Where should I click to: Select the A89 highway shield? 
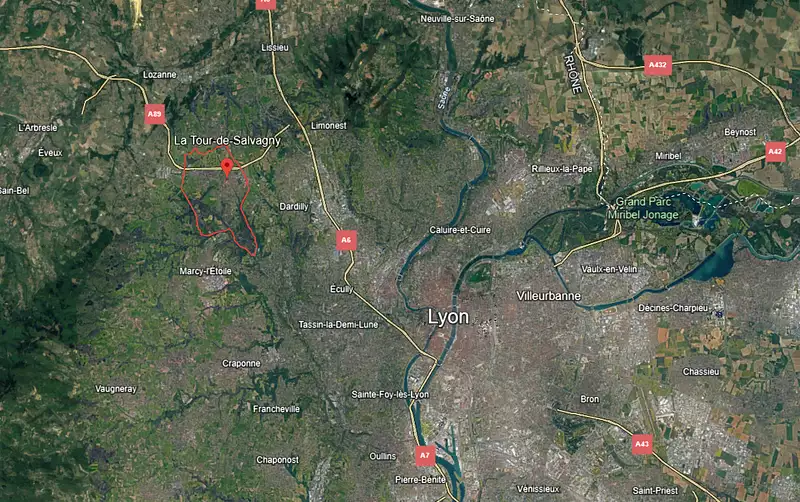pos(155,114)
